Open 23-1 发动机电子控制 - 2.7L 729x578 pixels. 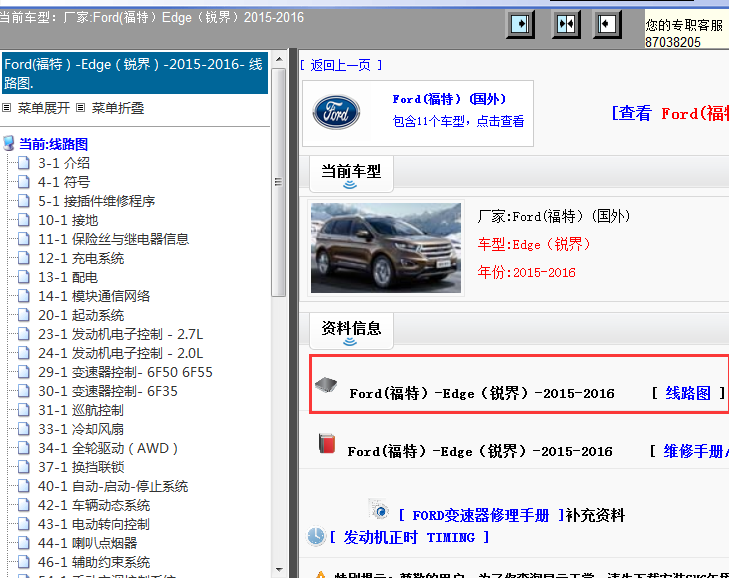click(x=120, y=334)
